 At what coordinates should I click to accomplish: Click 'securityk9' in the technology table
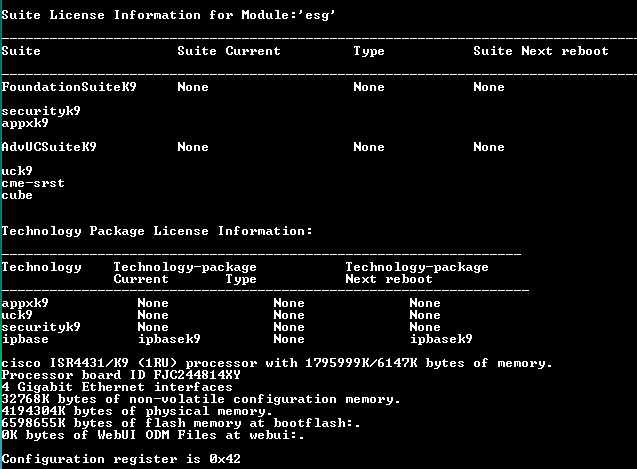pyautogui.click(x=41, y=327)
